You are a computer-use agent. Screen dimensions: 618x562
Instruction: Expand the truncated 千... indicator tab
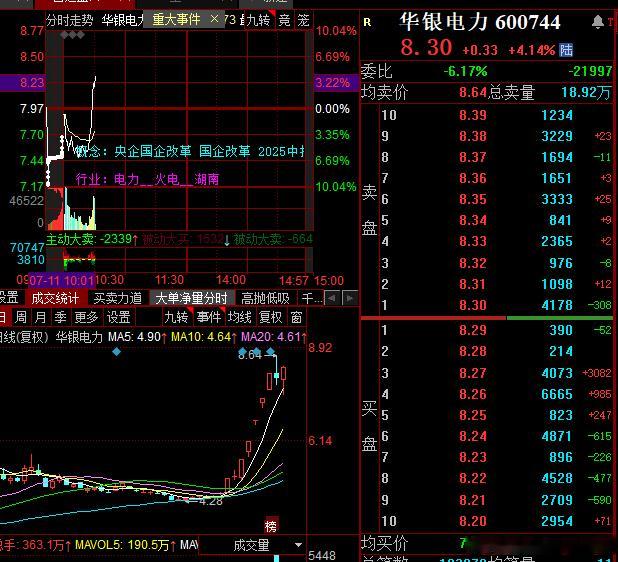pos(313,298)
